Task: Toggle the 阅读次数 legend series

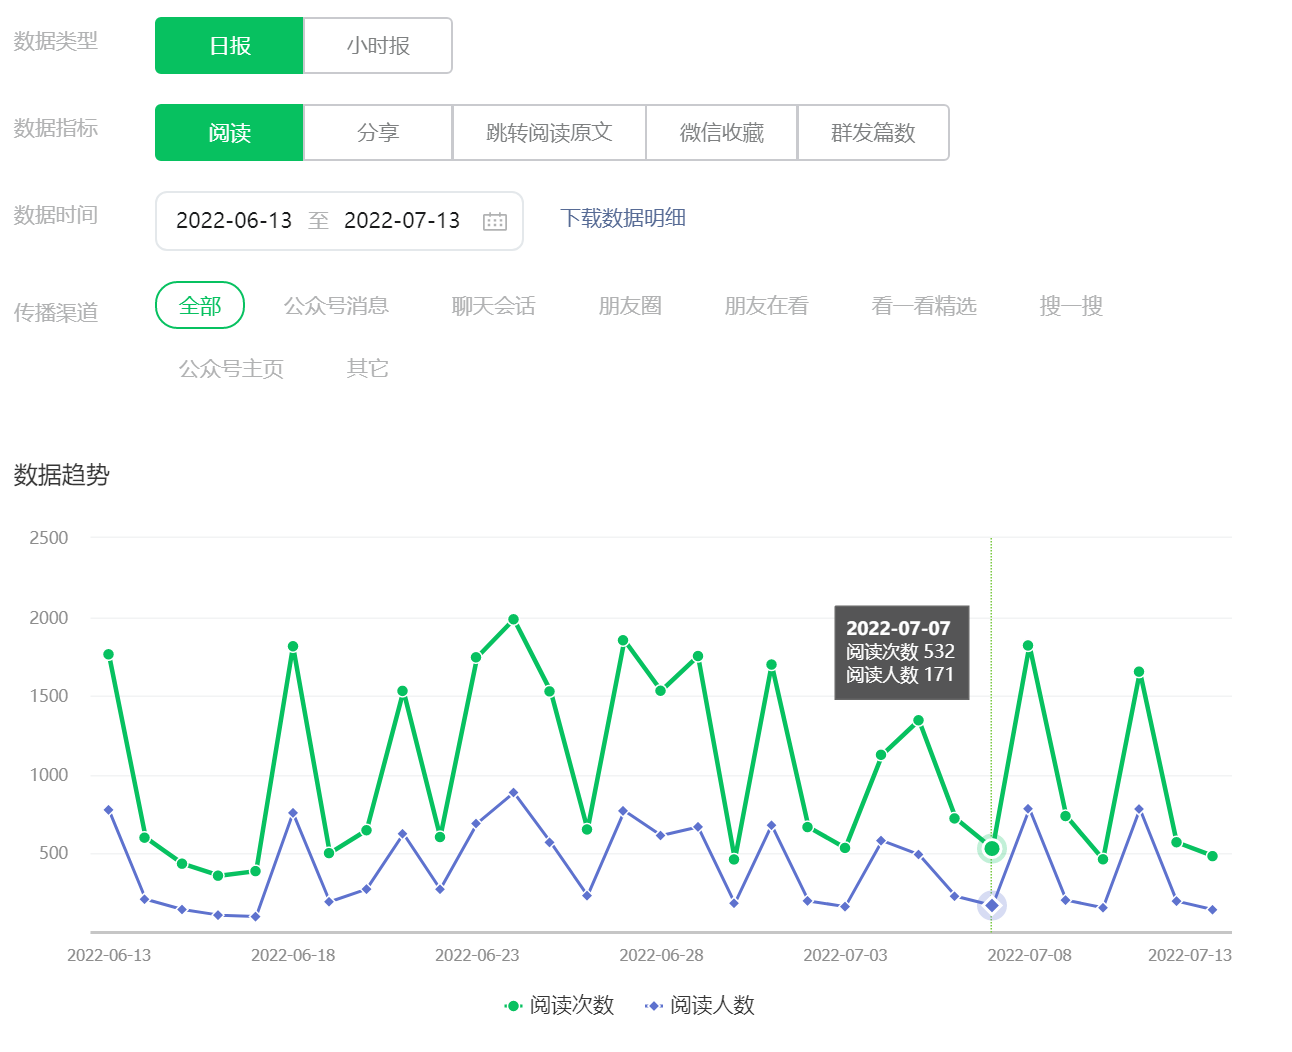Action: (560, 1005)
